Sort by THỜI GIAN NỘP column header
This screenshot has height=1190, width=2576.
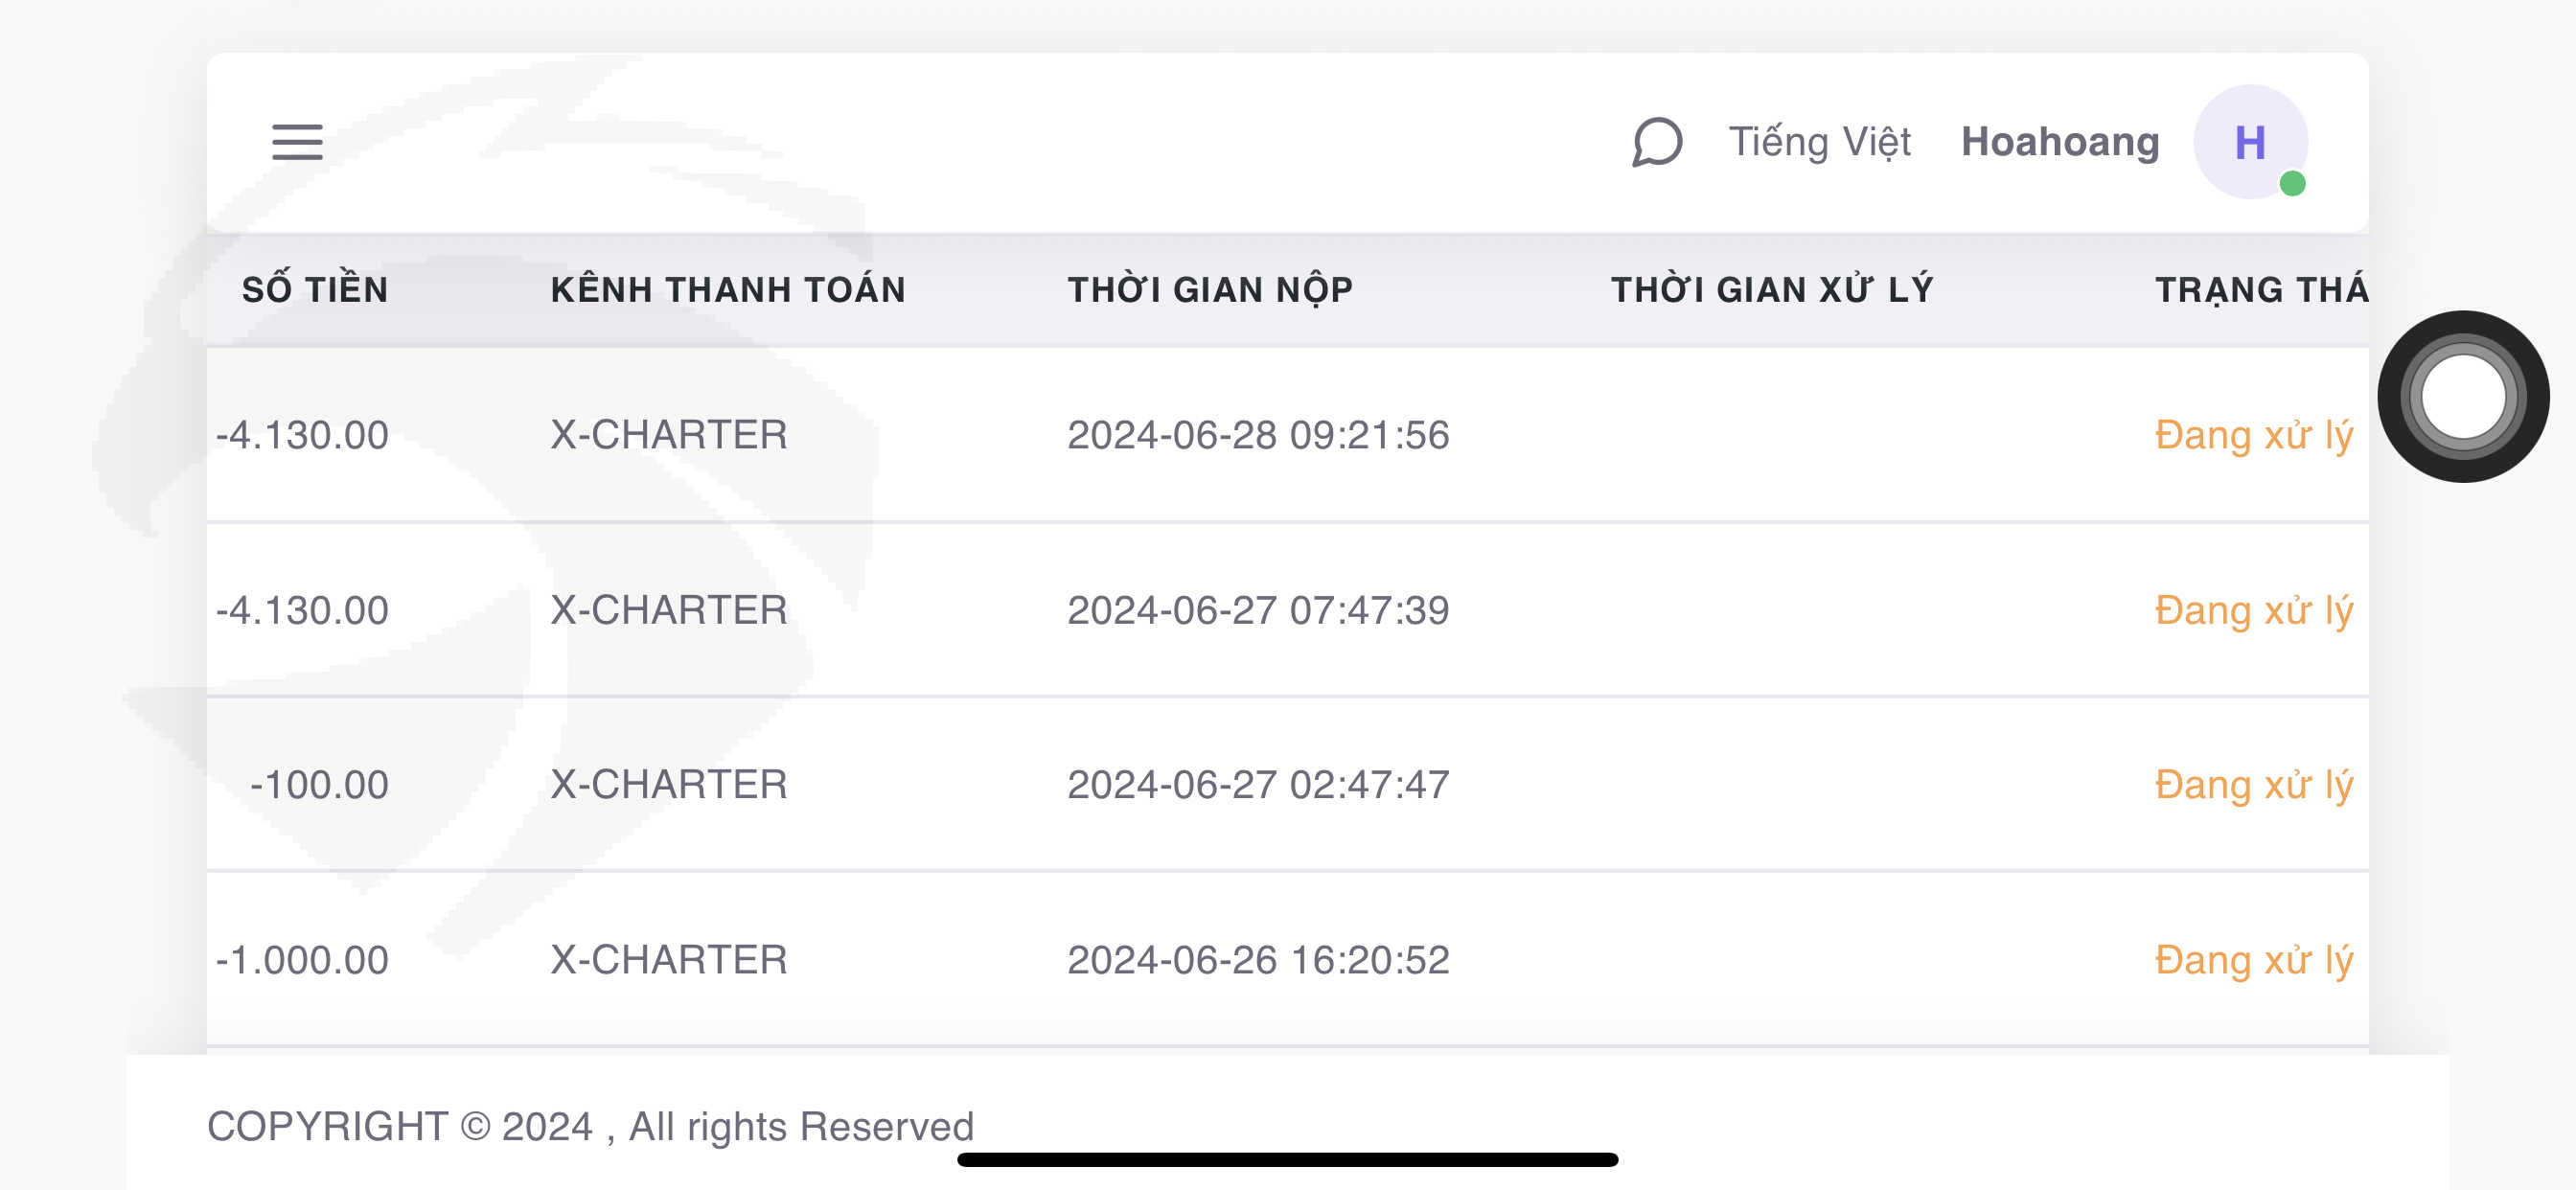tap(1210, 289)
